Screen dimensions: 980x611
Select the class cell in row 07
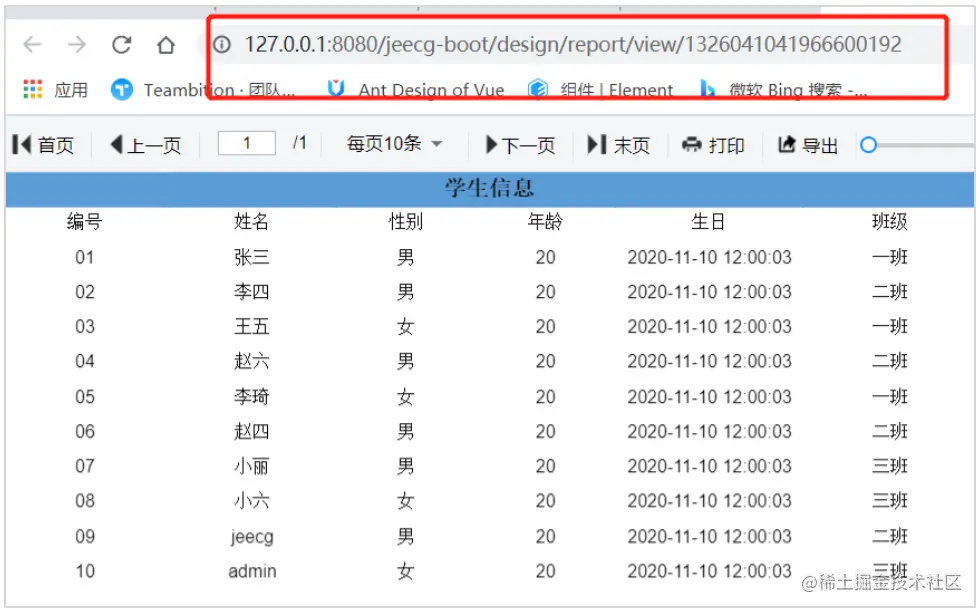pos(889,465)
